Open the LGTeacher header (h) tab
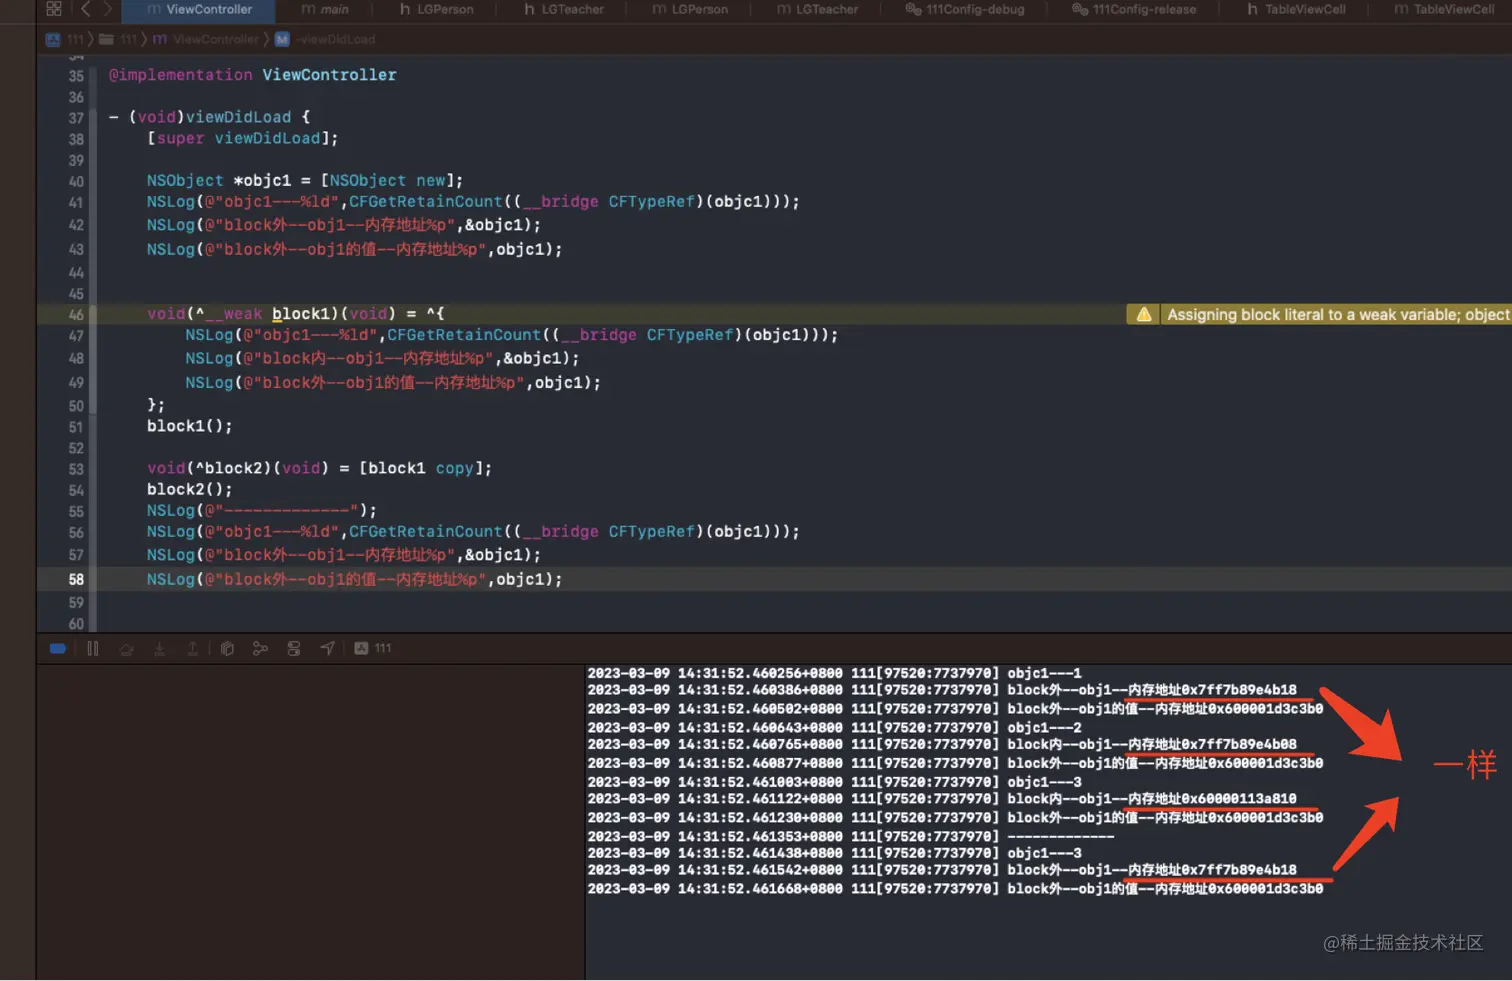Image resolution: width=1512 pixels, height=981 pixels. click(564, 9)
